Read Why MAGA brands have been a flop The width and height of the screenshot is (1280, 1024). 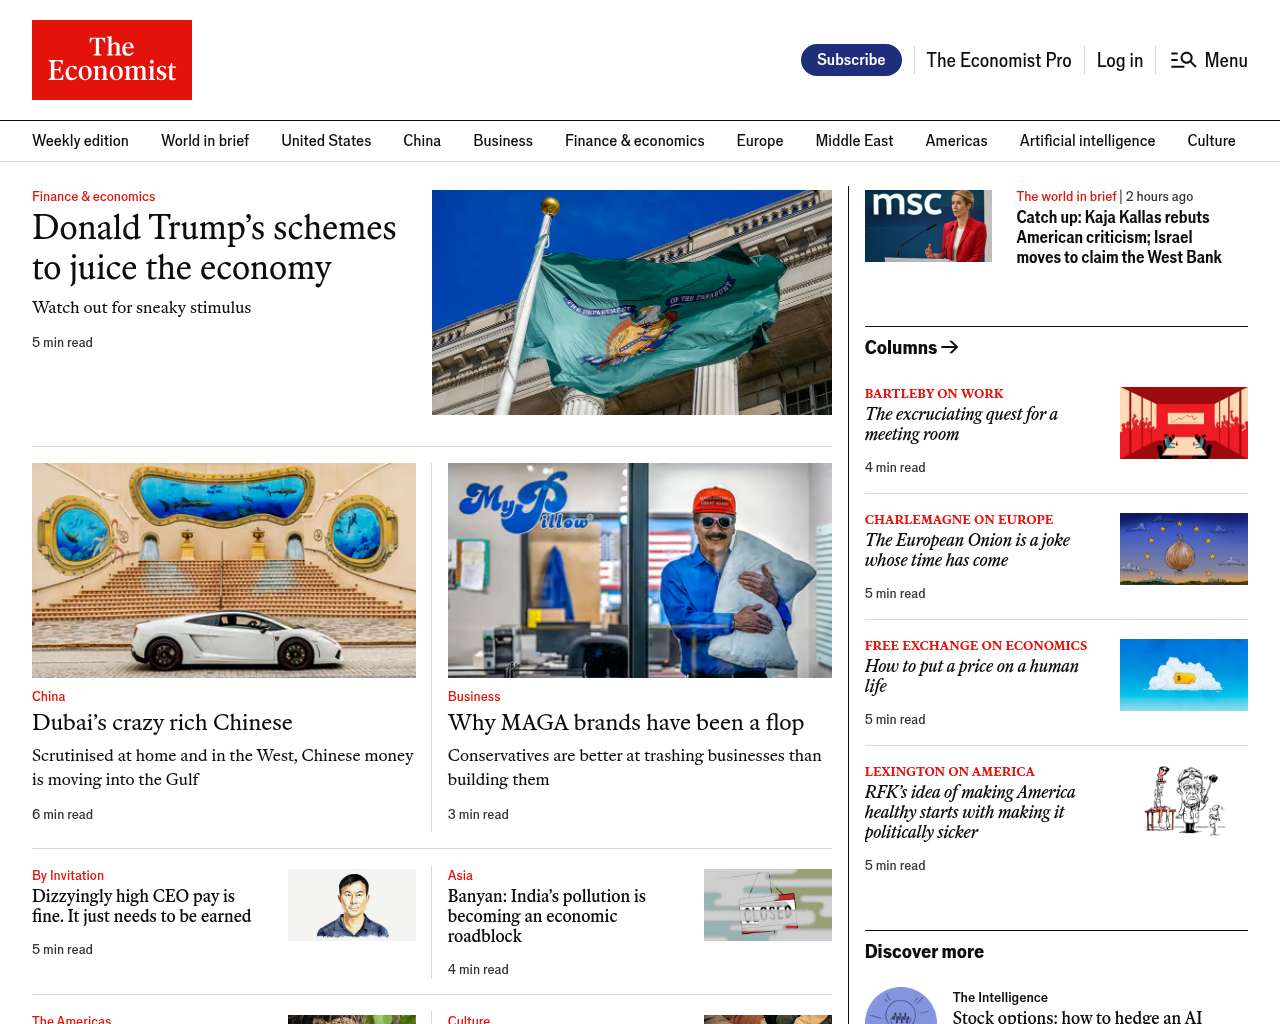pos(626,722)
